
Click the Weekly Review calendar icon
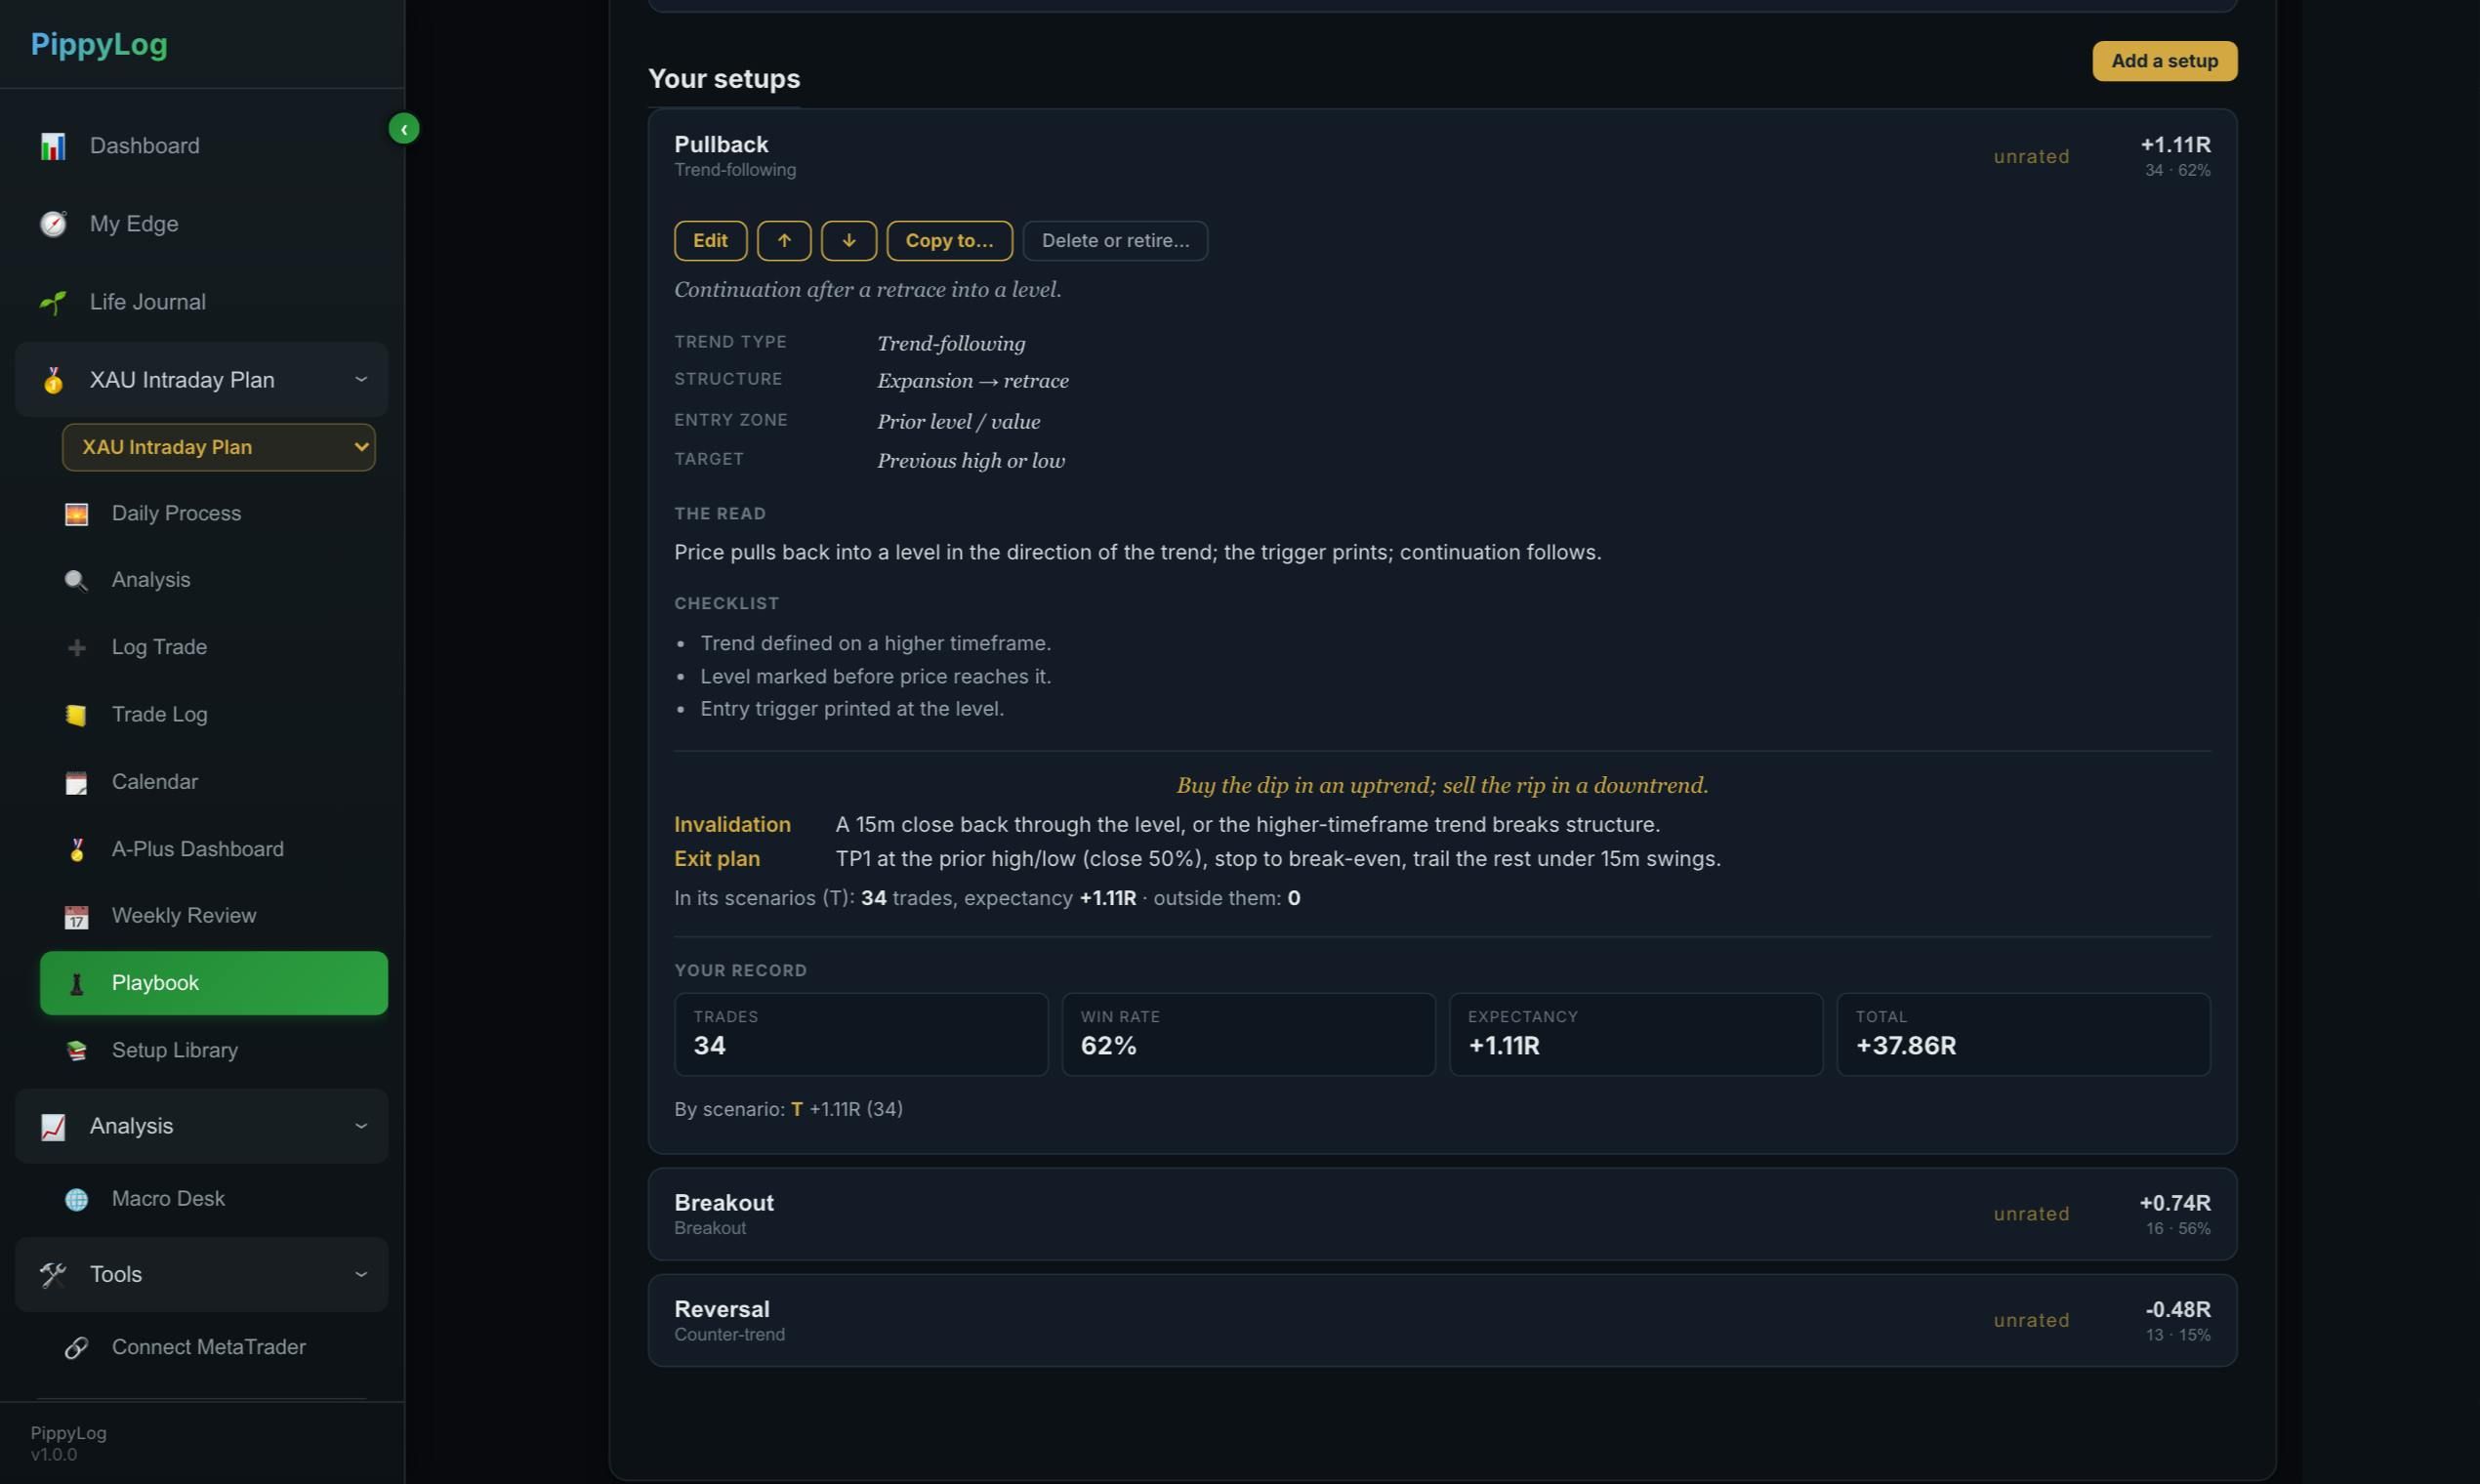[76, 916]
